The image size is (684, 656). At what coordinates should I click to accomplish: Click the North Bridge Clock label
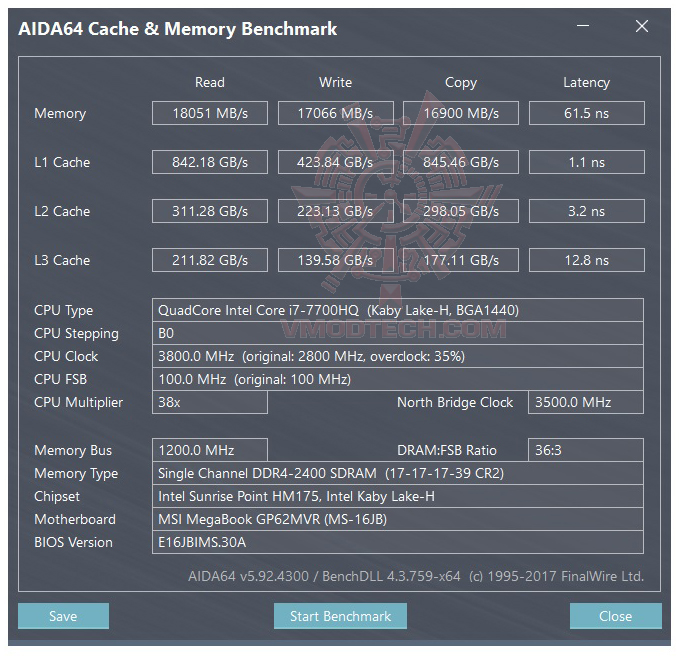coord(455,403)
